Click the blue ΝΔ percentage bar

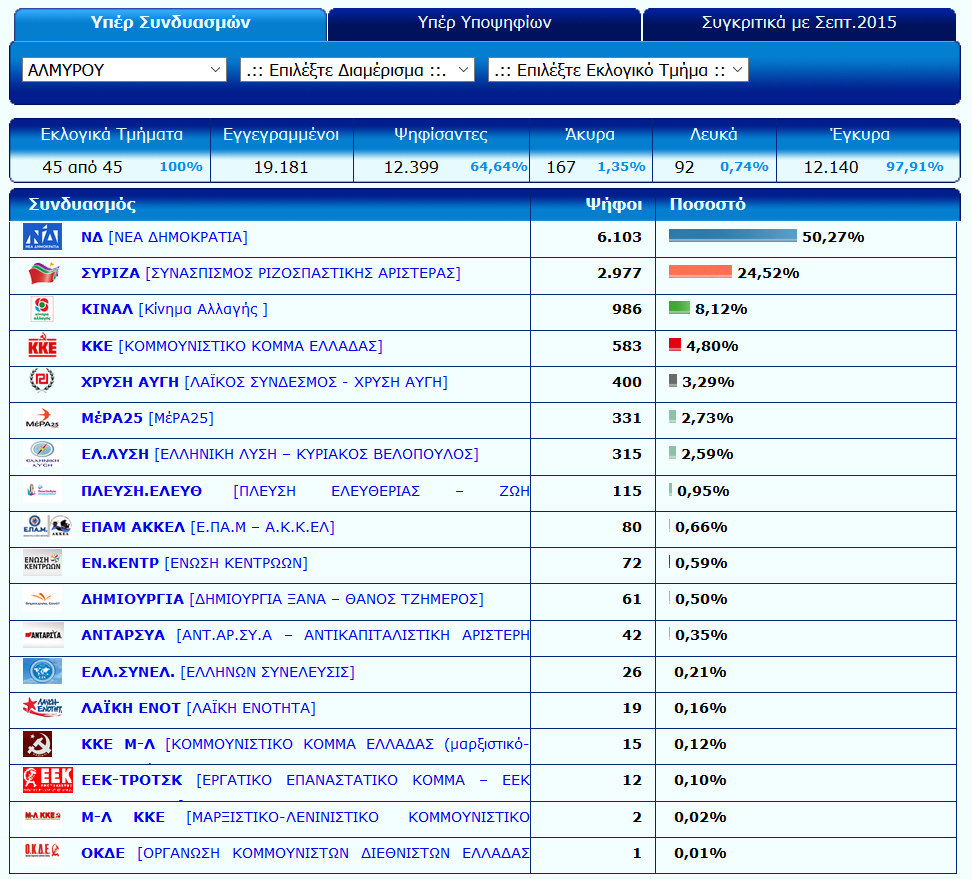(732, 236)
